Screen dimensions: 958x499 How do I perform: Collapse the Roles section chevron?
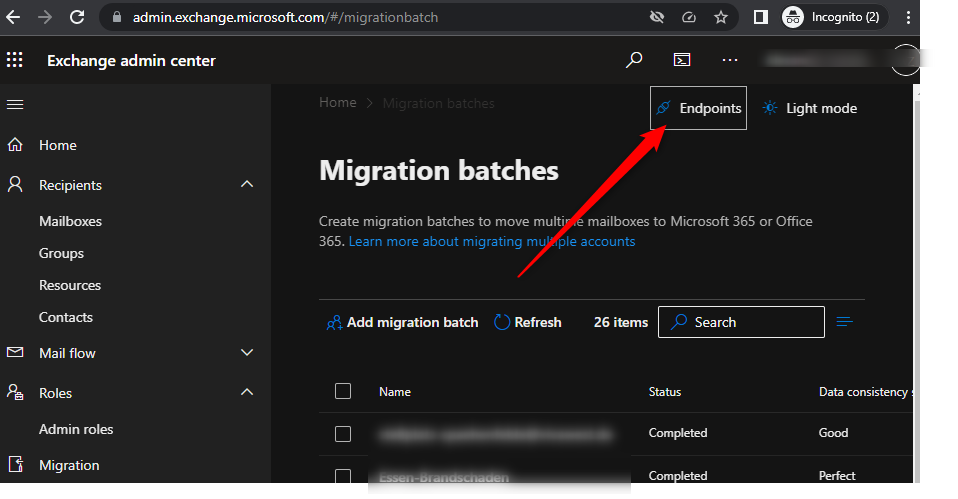[247, 392]
